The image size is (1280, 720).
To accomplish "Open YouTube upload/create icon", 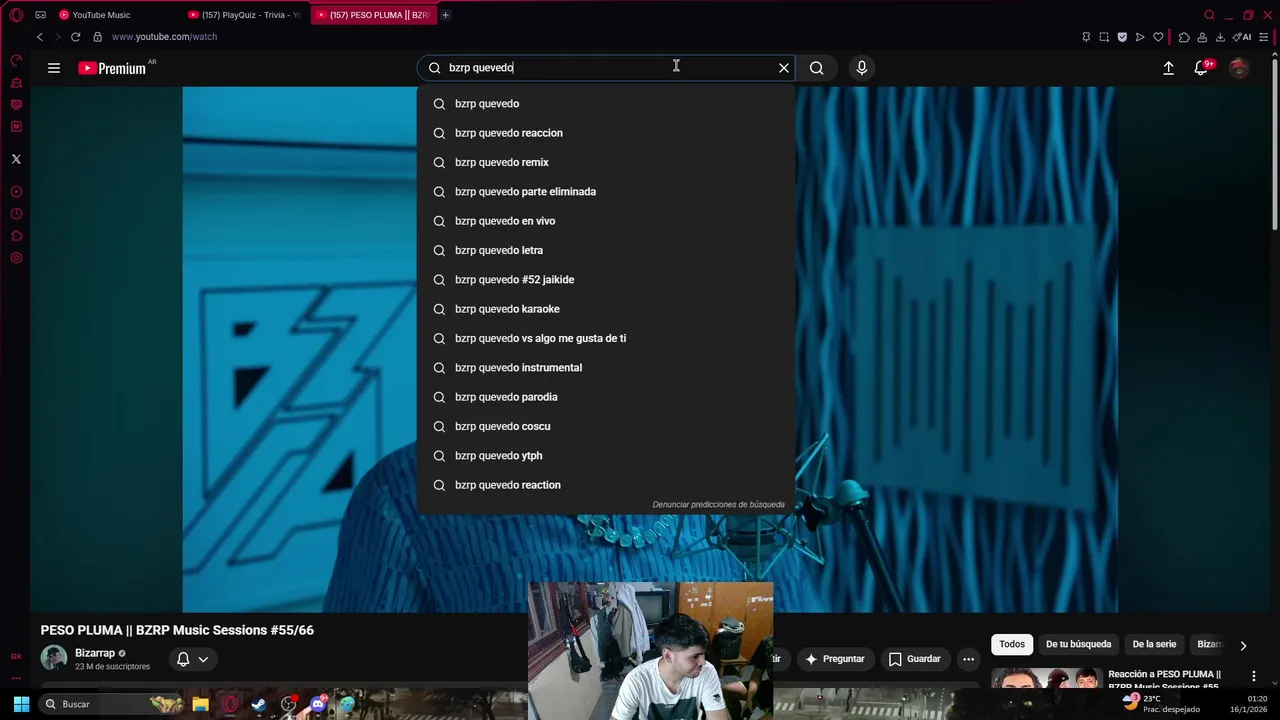I will (x=1168, y=68).
